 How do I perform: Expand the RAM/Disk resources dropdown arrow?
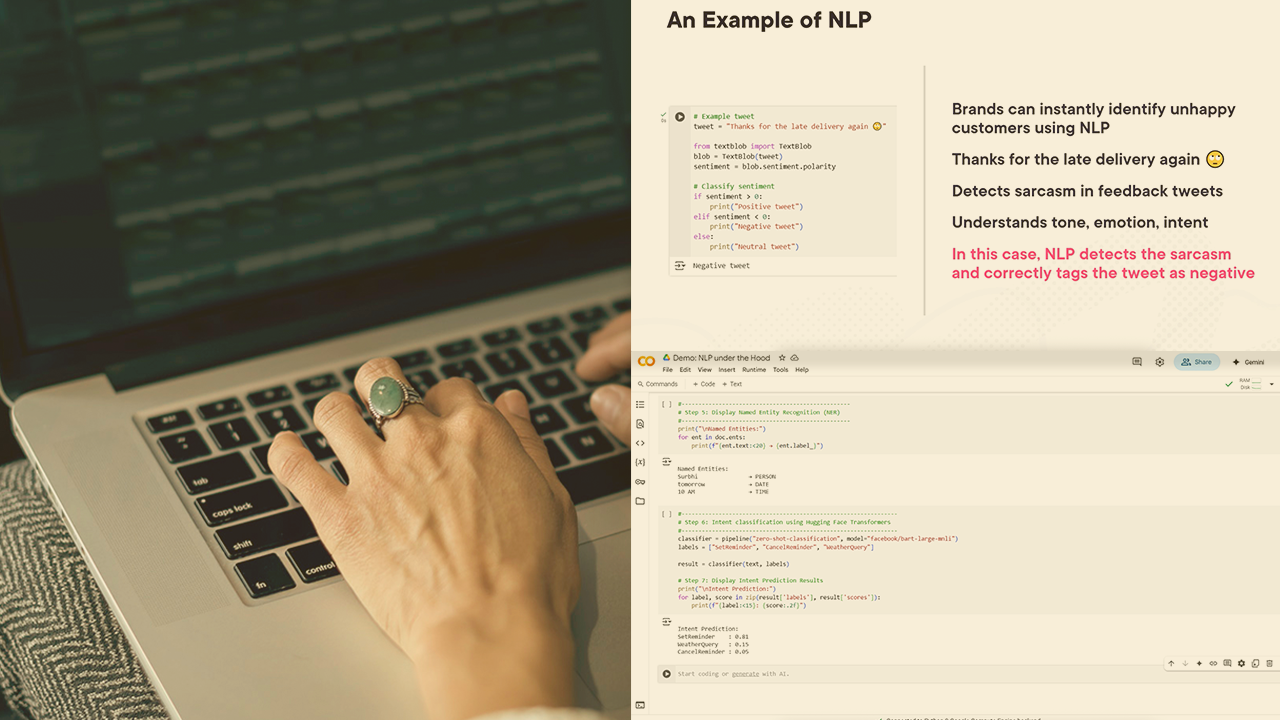point(1272,384)
